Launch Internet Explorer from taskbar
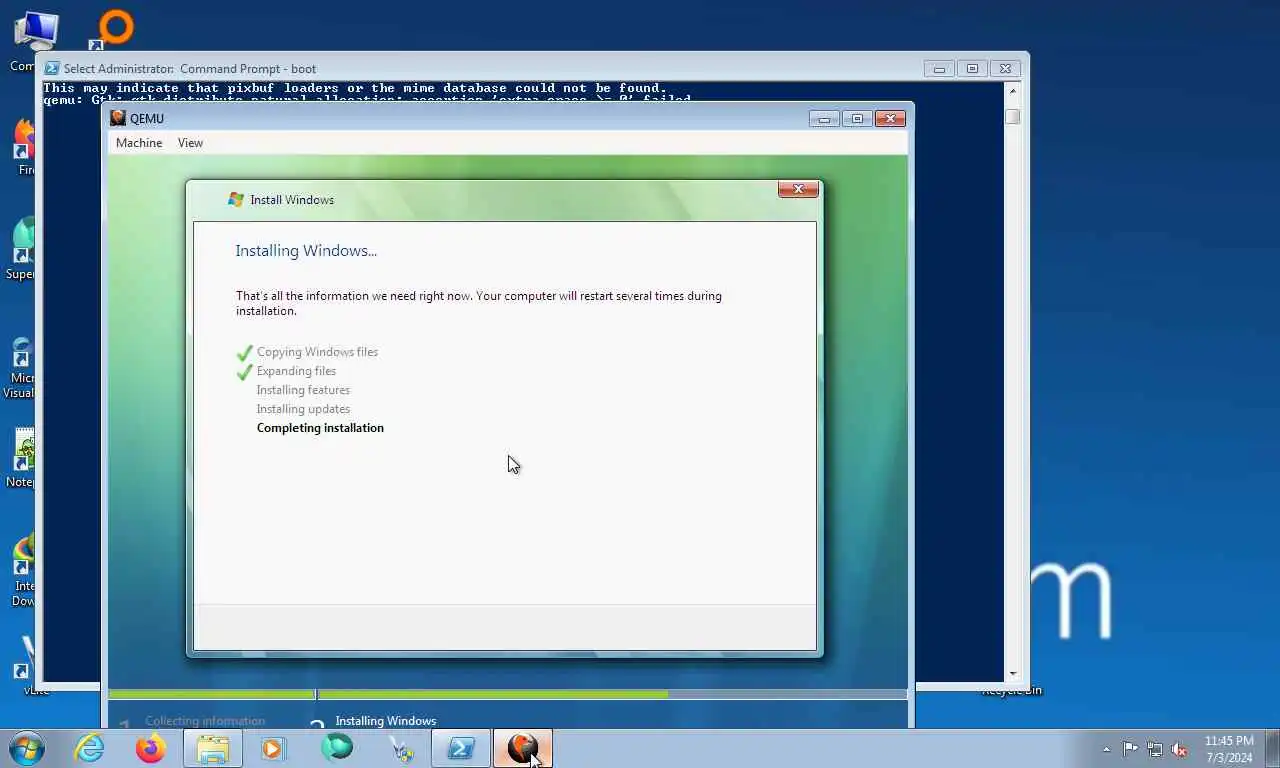 [x=90, y=748]
